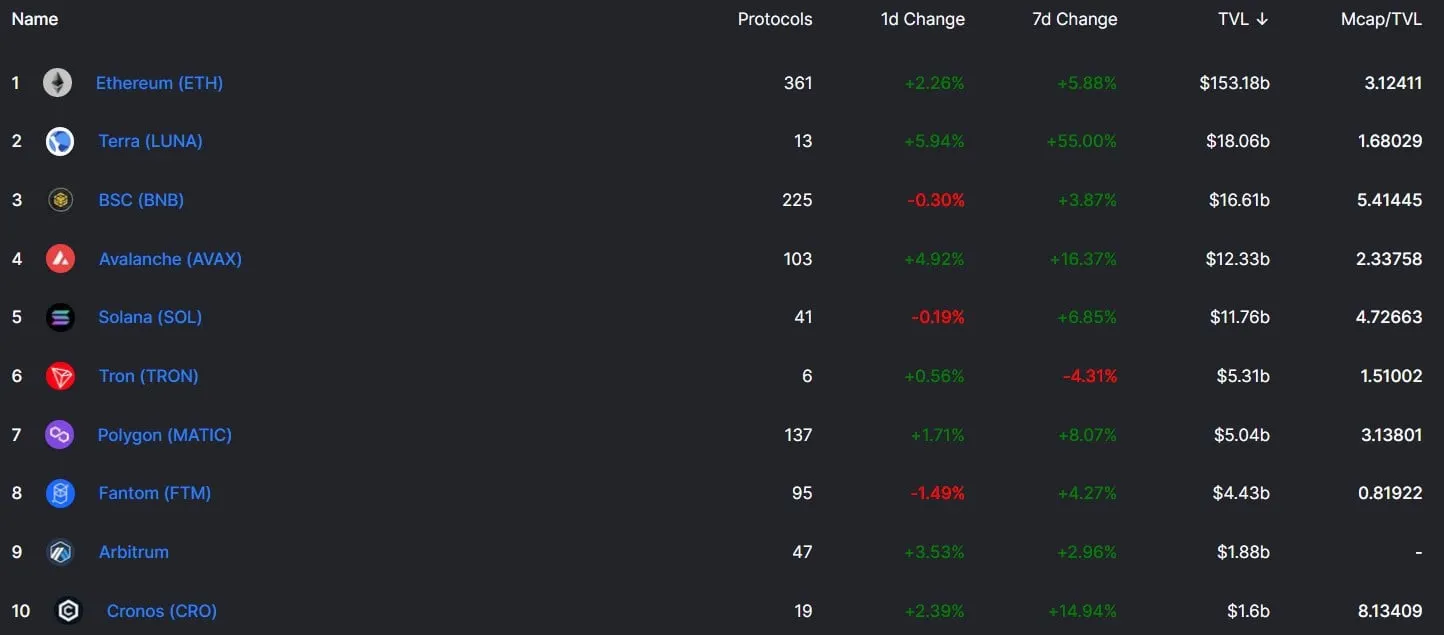Screen dimensions: 1444x635
Task: Click the Cronos logo icon
Action: tap(68, 611)
